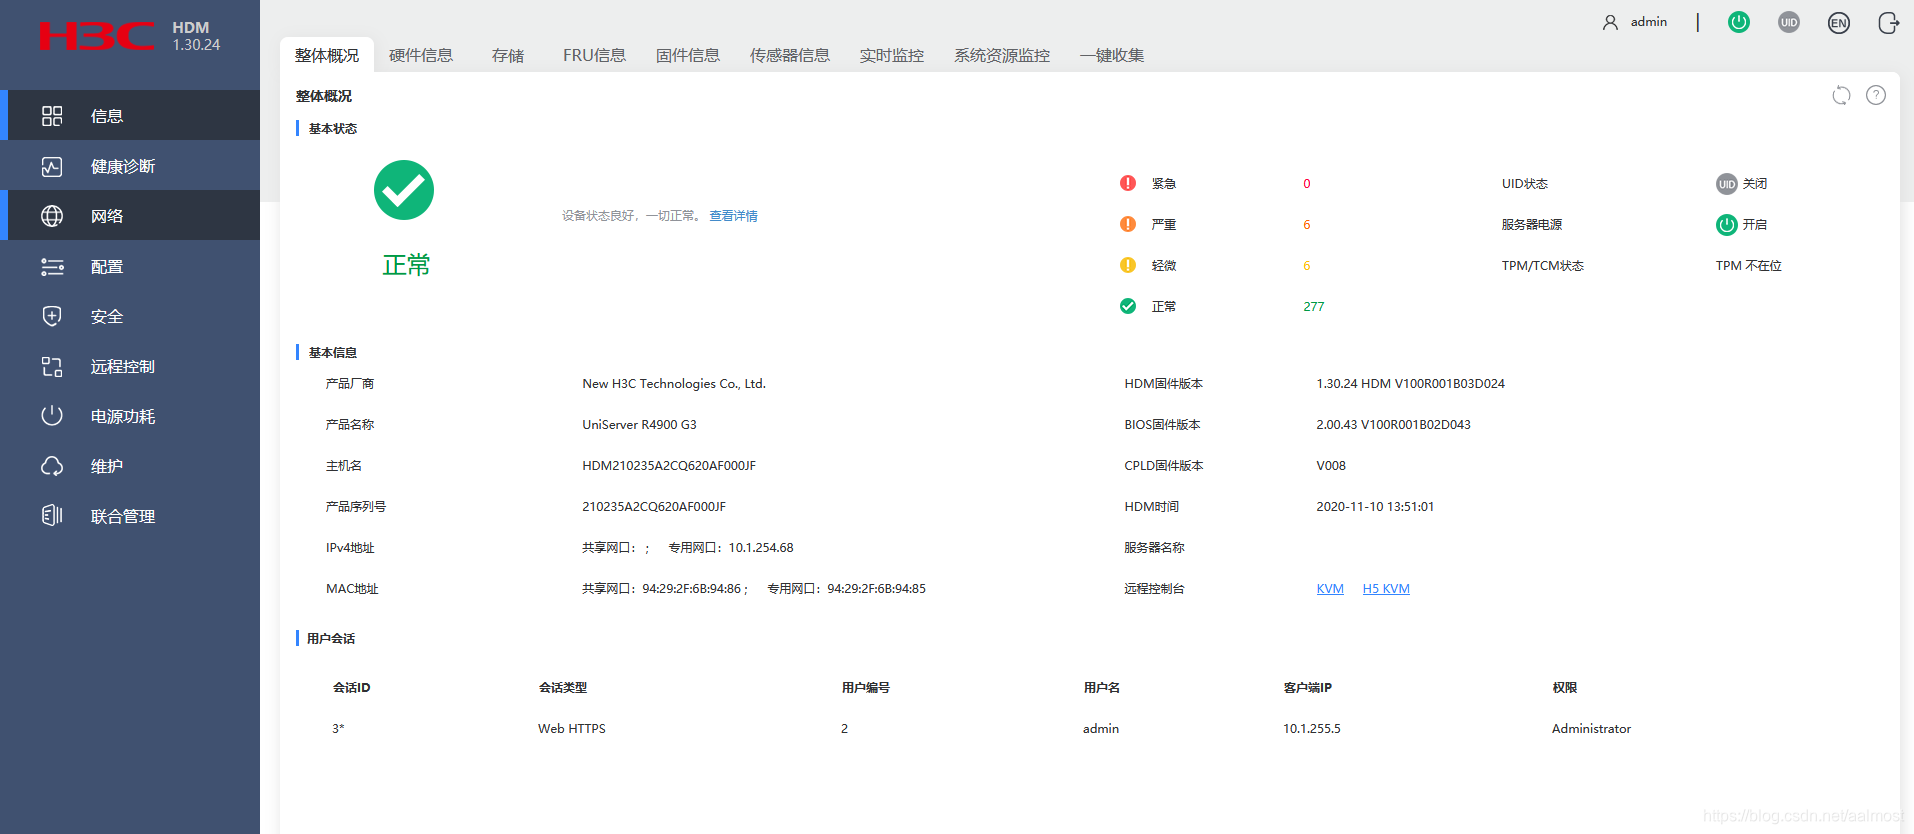Launch the H5 KVM link
Viewport: 1914px width, 834px height.
1386,589
